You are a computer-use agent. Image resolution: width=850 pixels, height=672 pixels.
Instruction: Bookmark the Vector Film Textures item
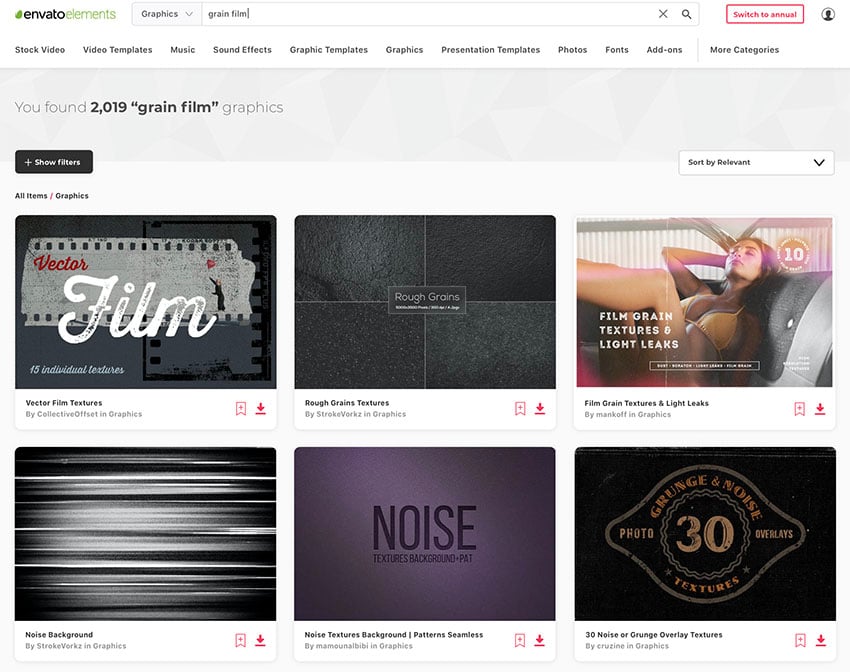coord(240,408)
